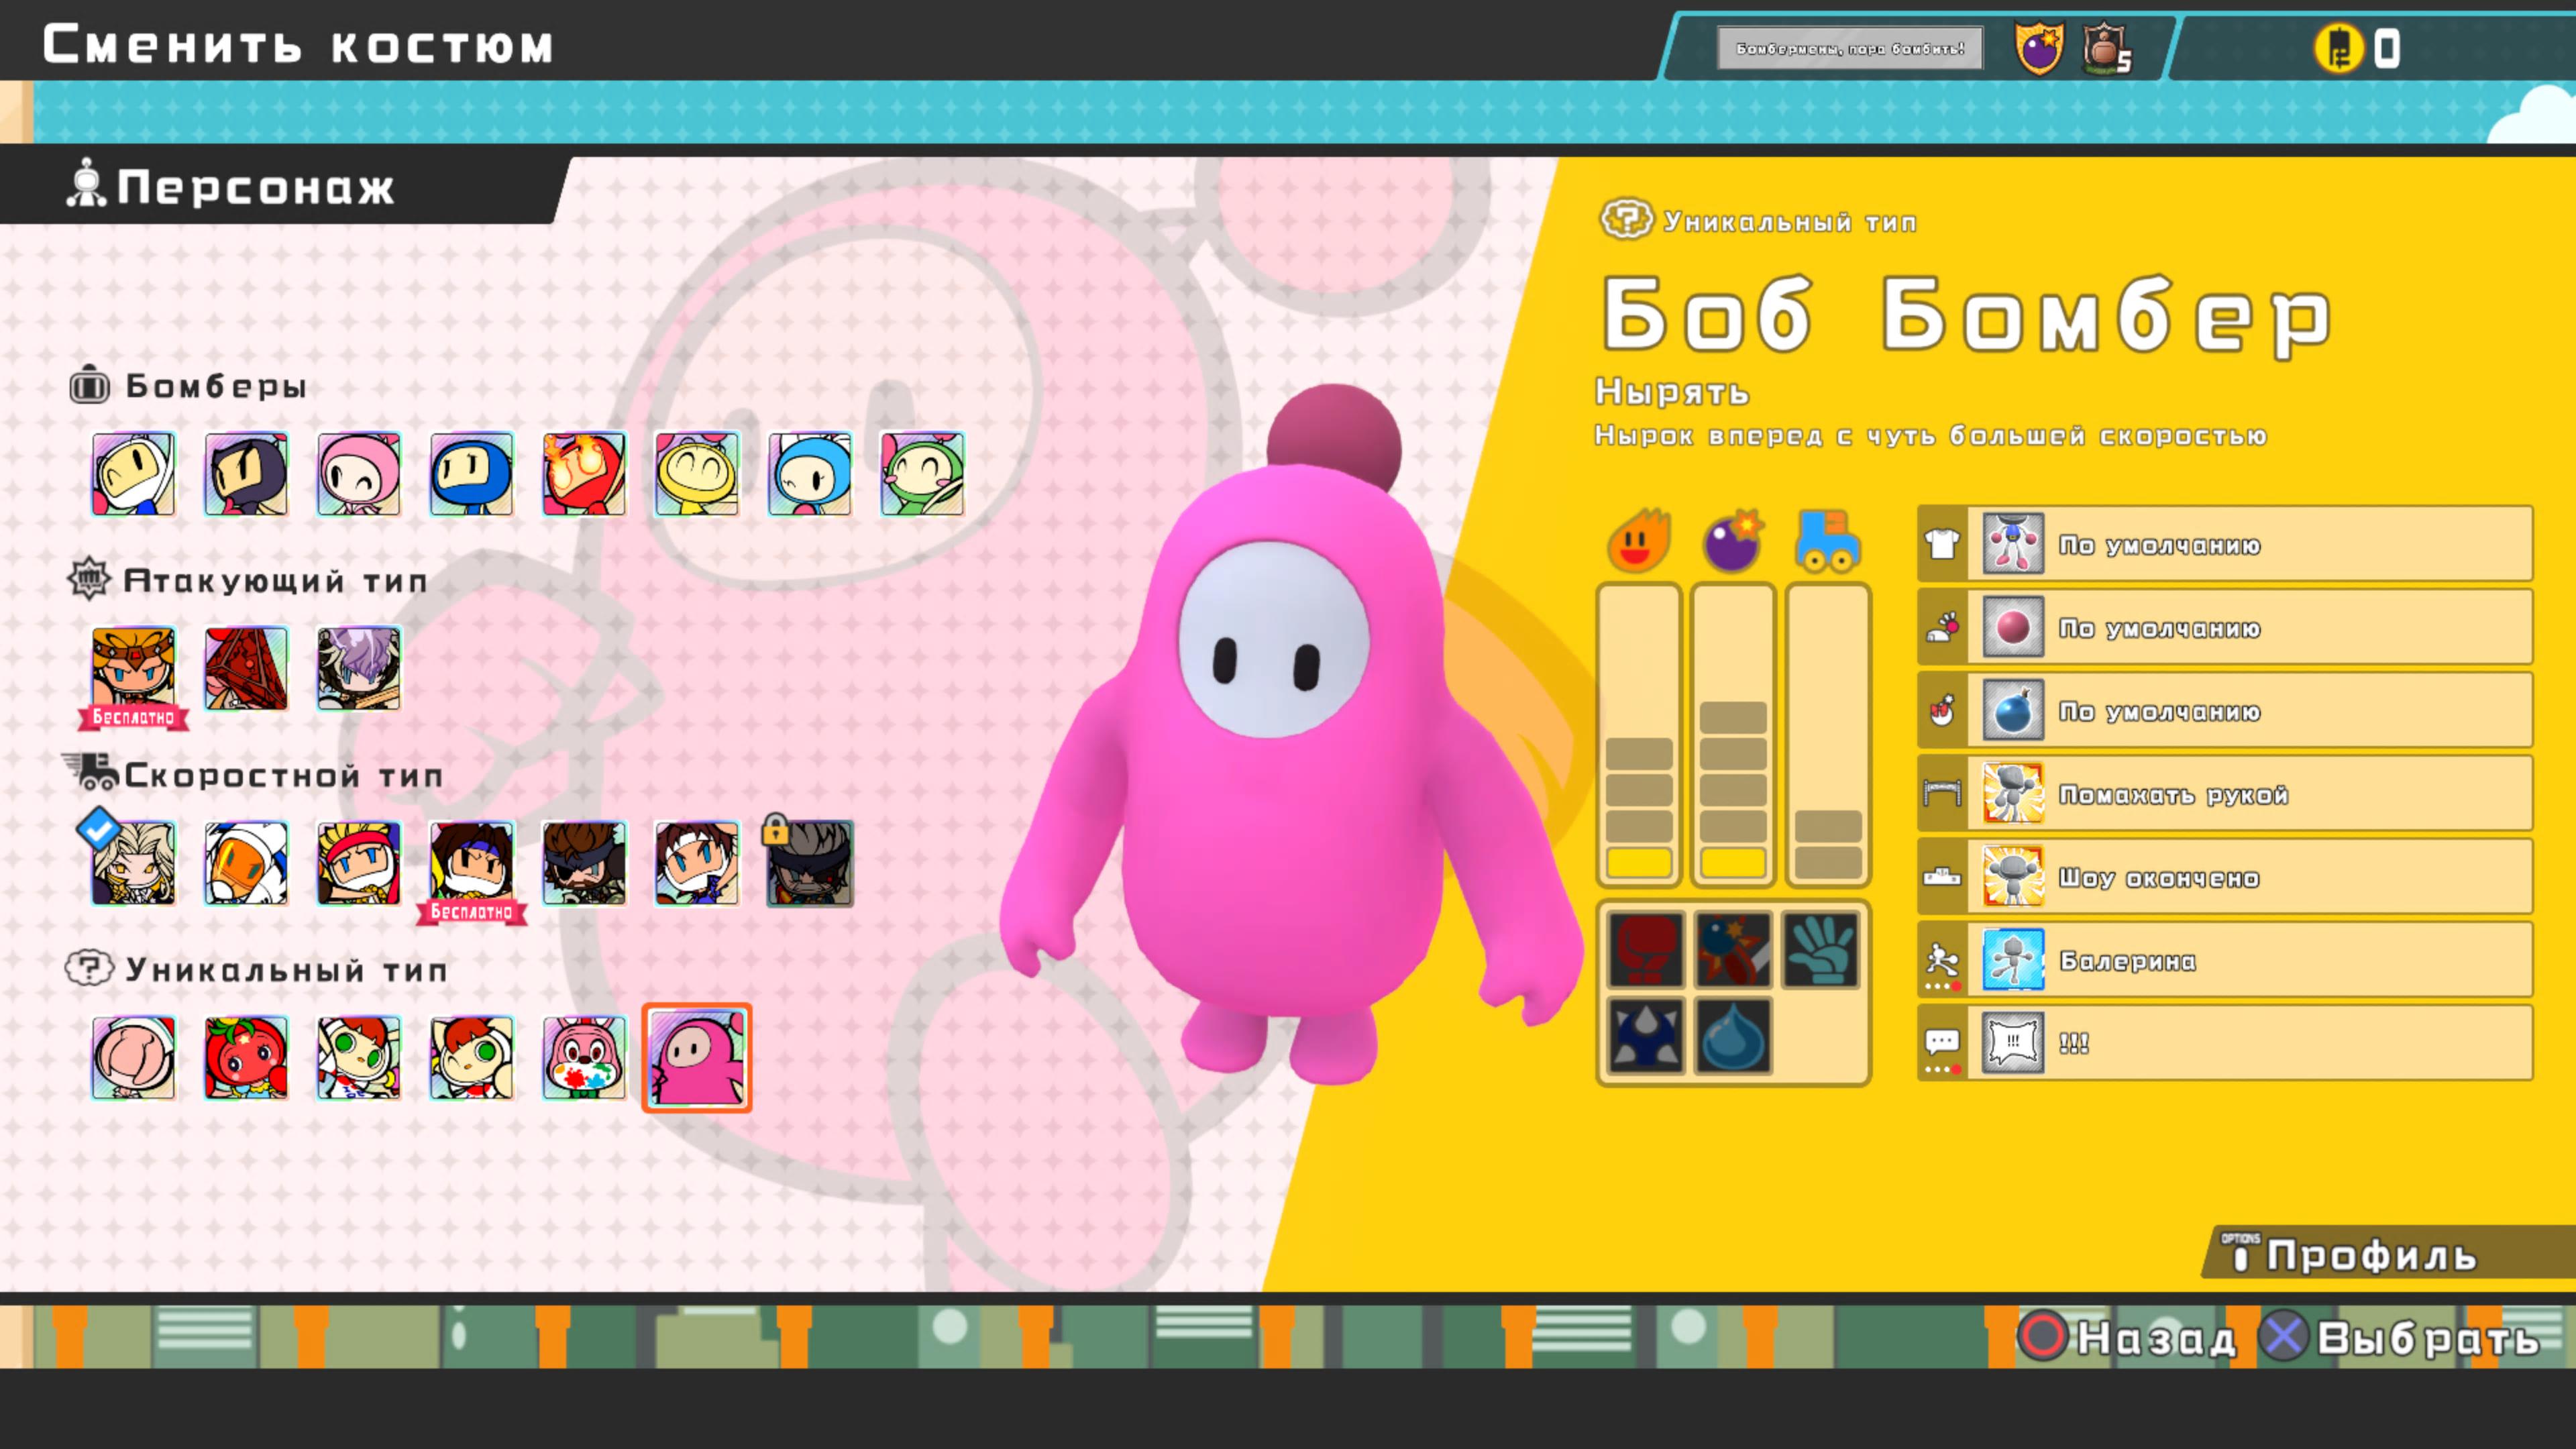Choose the pink rabbit unique character
The image size is (2576, 1449).
coord(584,1058)
